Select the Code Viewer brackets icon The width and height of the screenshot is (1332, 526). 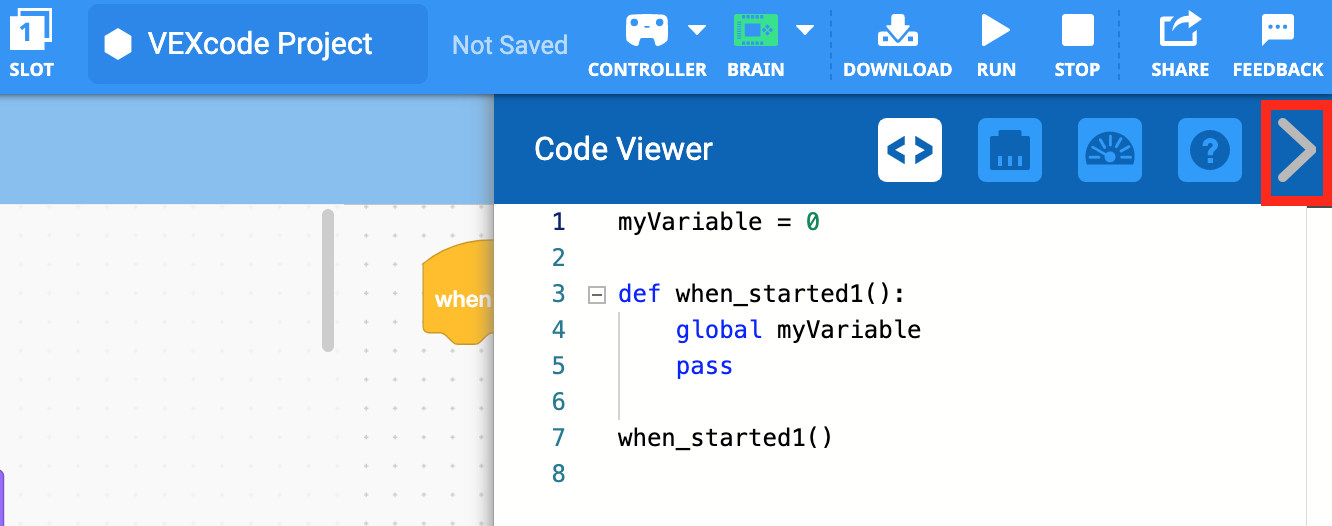pyautogui.click(x=910, y=150)
